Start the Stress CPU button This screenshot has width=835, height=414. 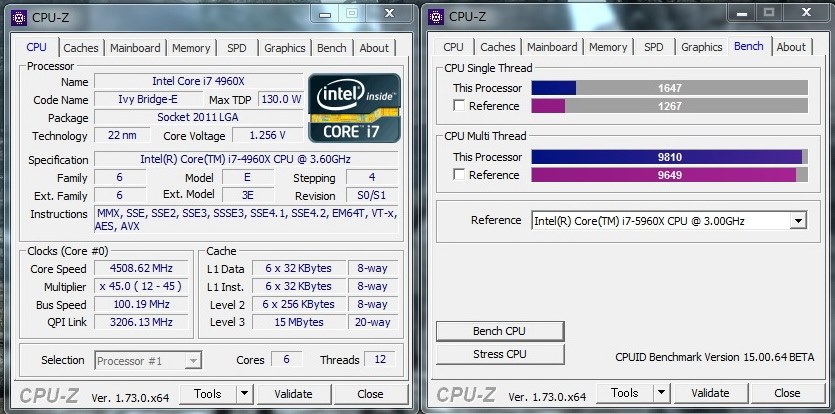[x=500, y=354]
